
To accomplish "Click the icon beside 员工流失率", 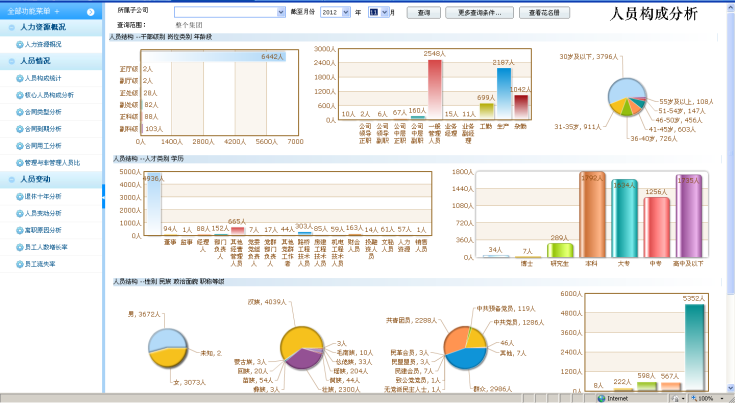I will [x=19, y=265].
